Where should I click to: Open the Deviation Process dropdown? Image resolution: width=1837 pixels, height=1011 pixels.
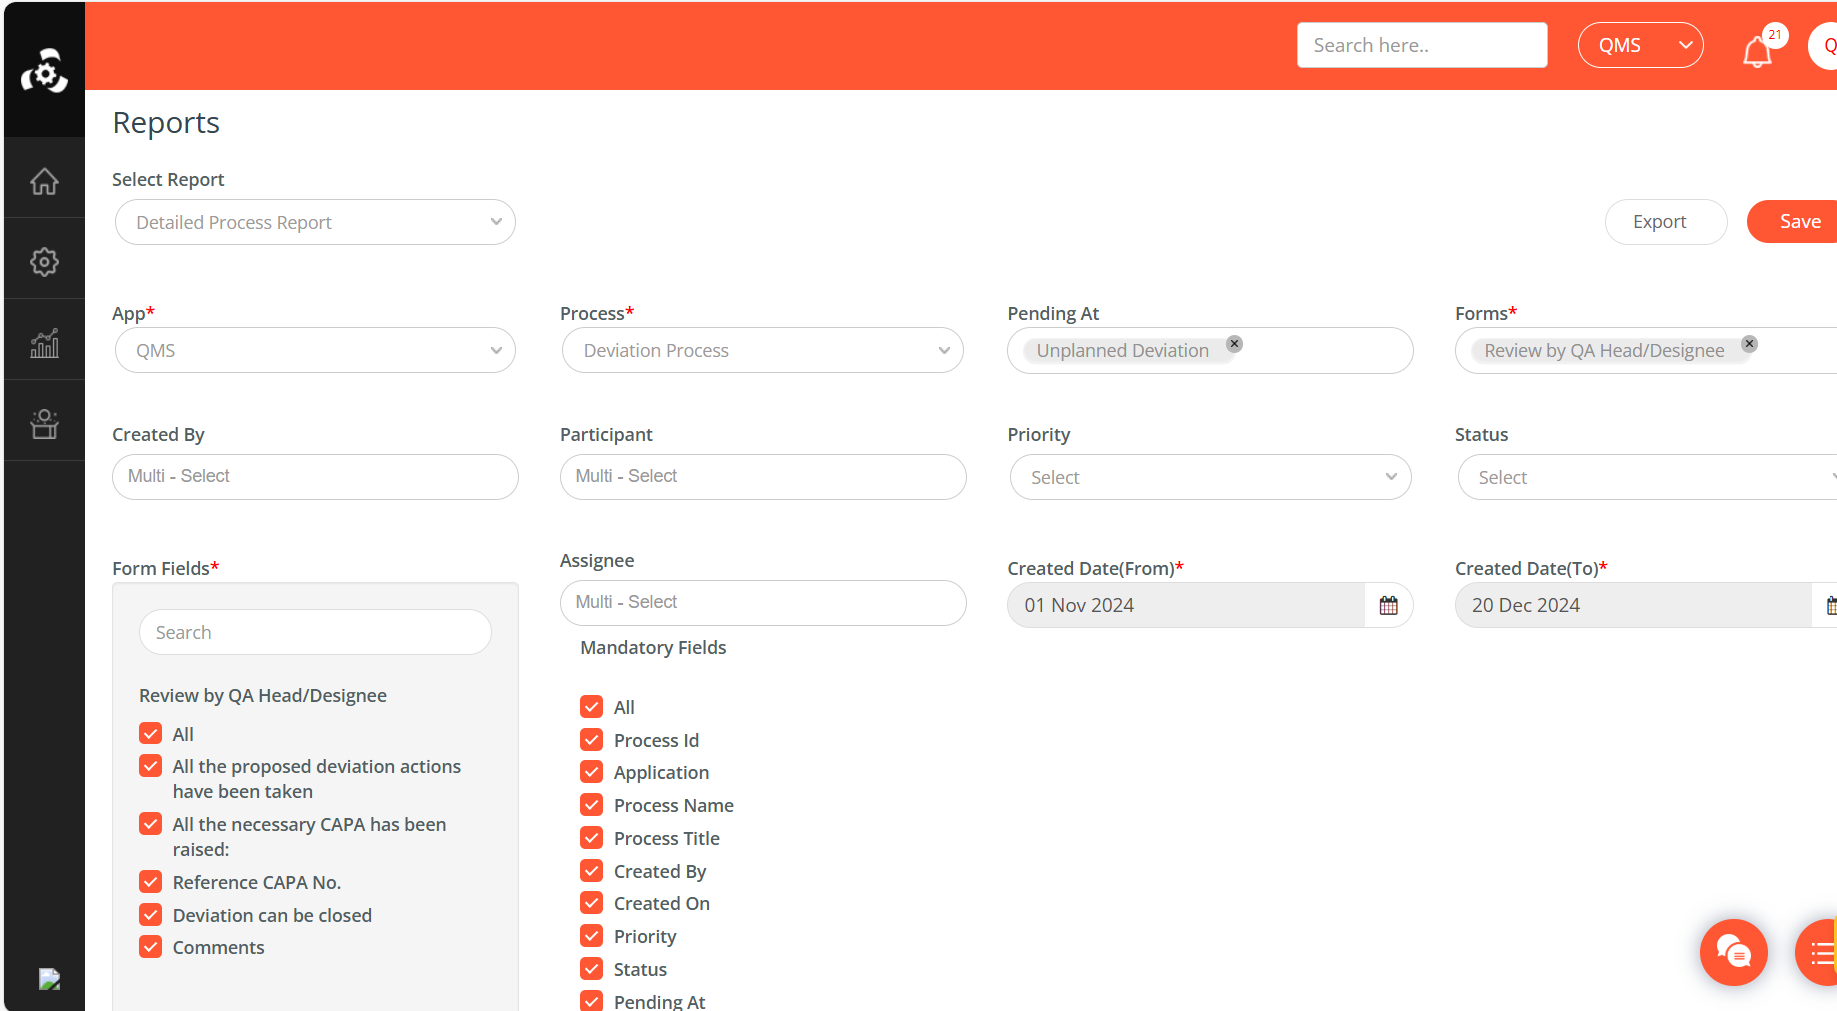(x=762, y=350)
